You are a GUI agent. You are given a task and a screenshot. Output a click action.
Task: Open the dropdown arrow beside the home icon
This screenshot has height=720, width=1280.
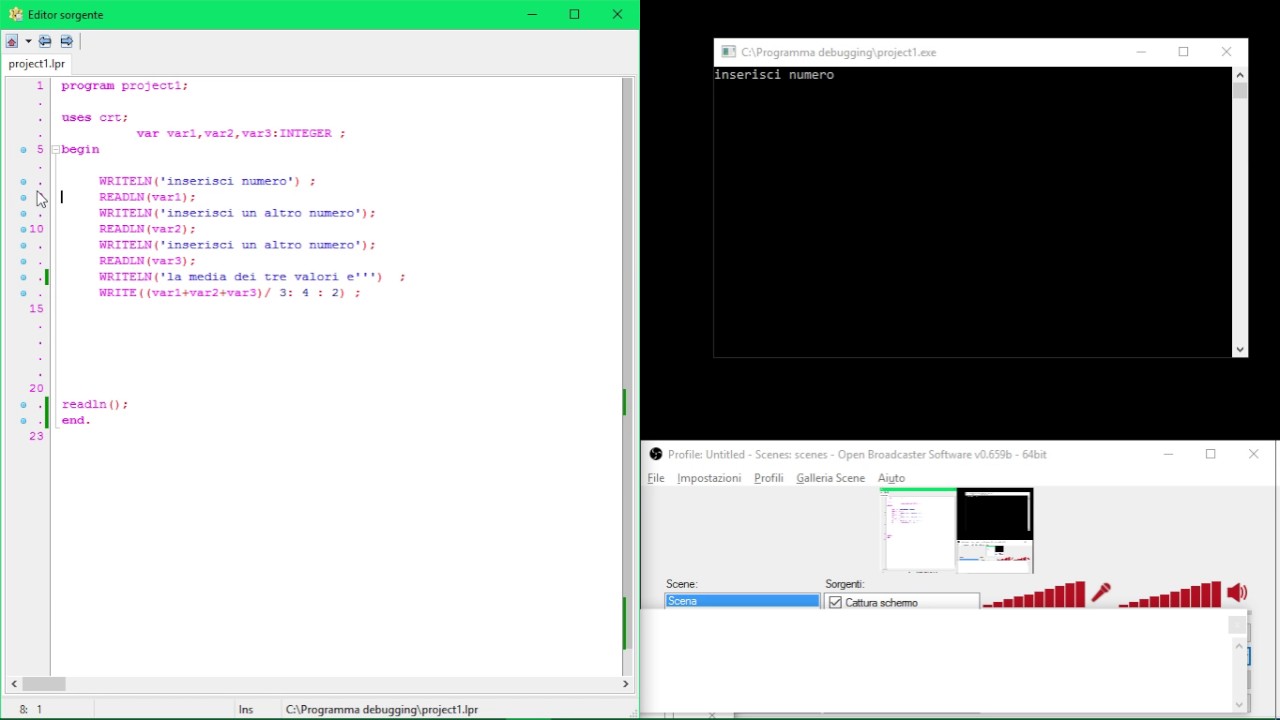(x=28, y=41)
